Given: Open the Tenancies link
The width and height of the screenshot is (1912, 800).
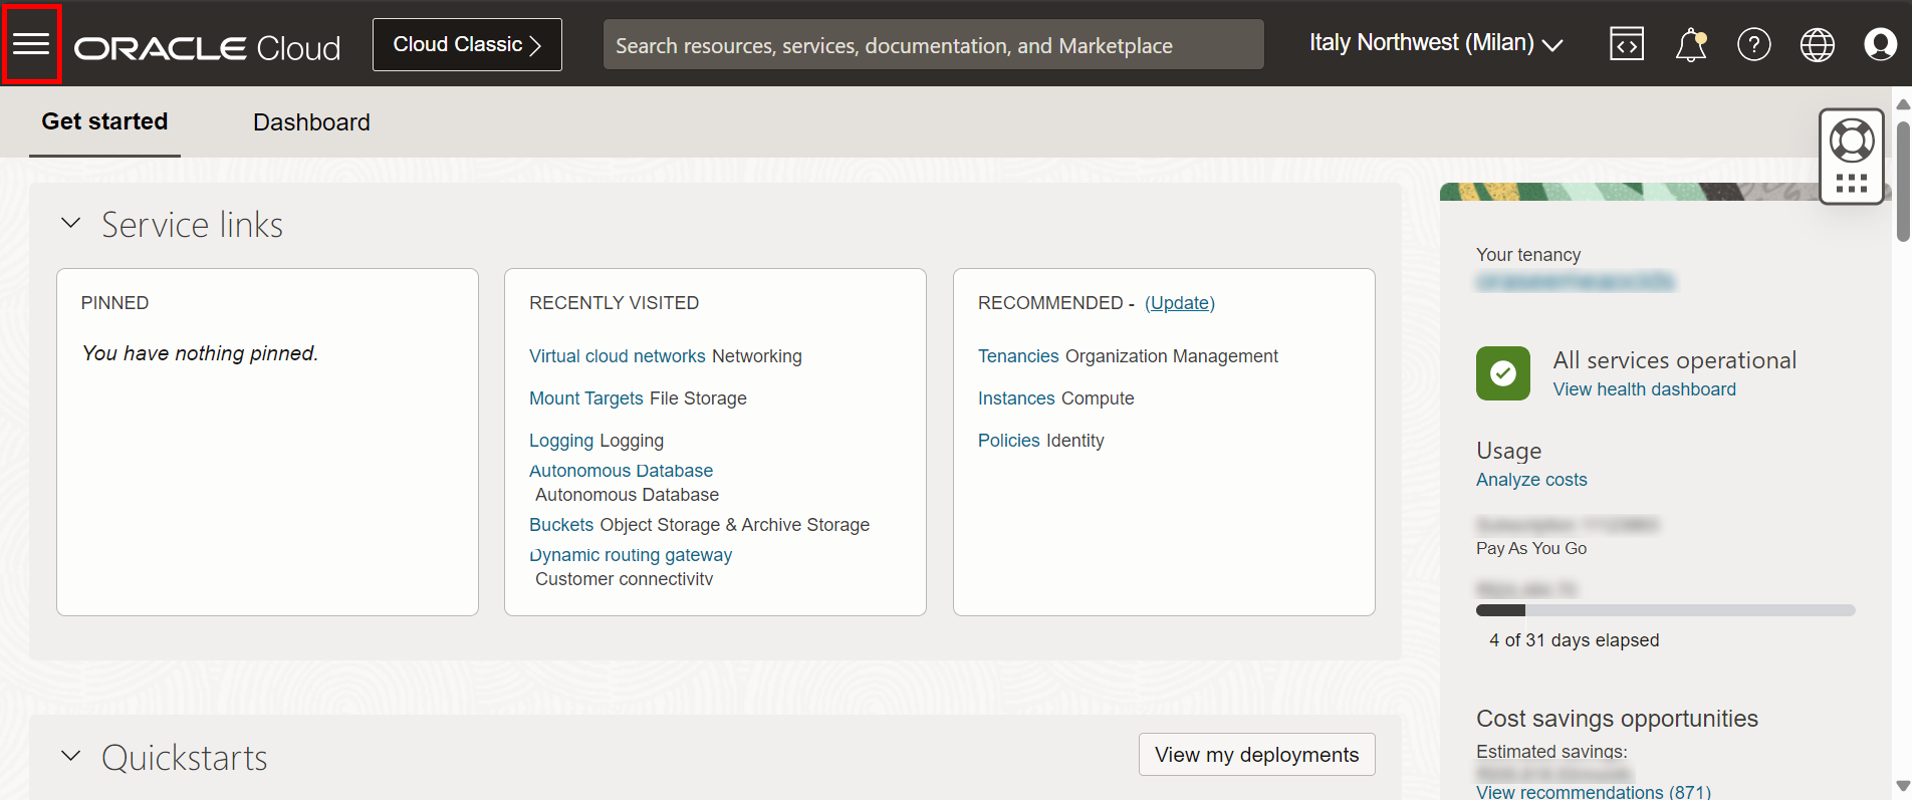Looking at the screenshot, I should 1018,356.
